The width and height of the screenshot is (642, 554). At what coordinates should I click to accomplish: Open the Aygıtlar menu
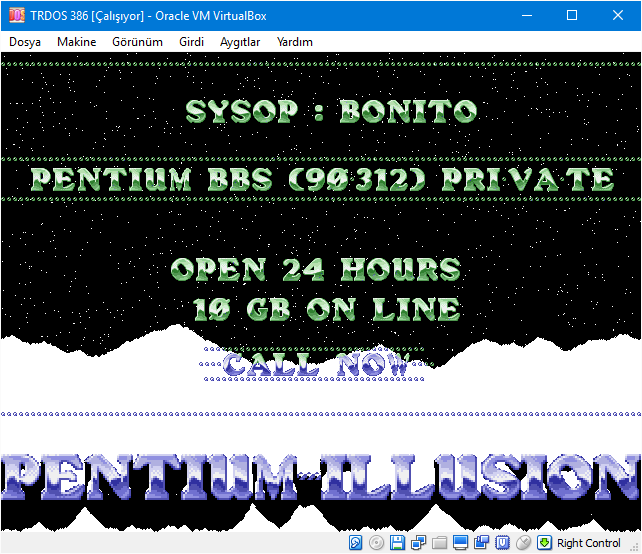coord(240,42)
